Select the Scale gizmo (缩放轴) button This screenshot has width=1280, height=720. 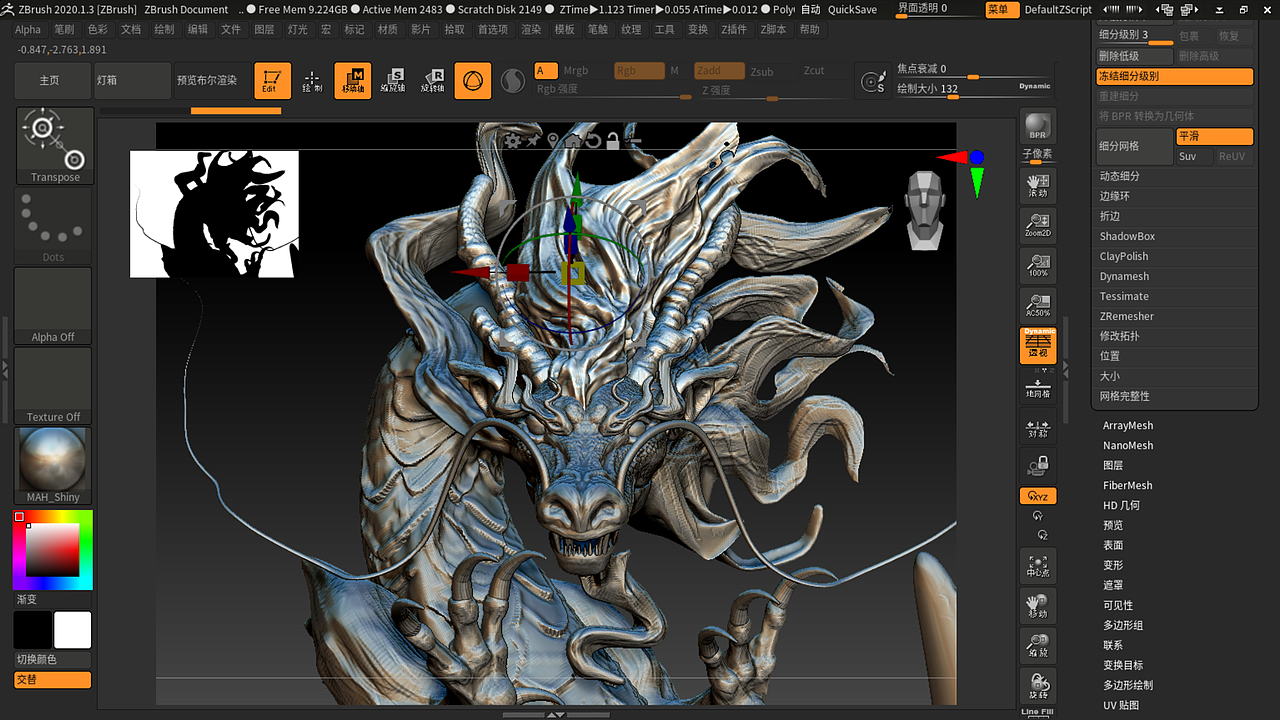click(x=392, y=81)
